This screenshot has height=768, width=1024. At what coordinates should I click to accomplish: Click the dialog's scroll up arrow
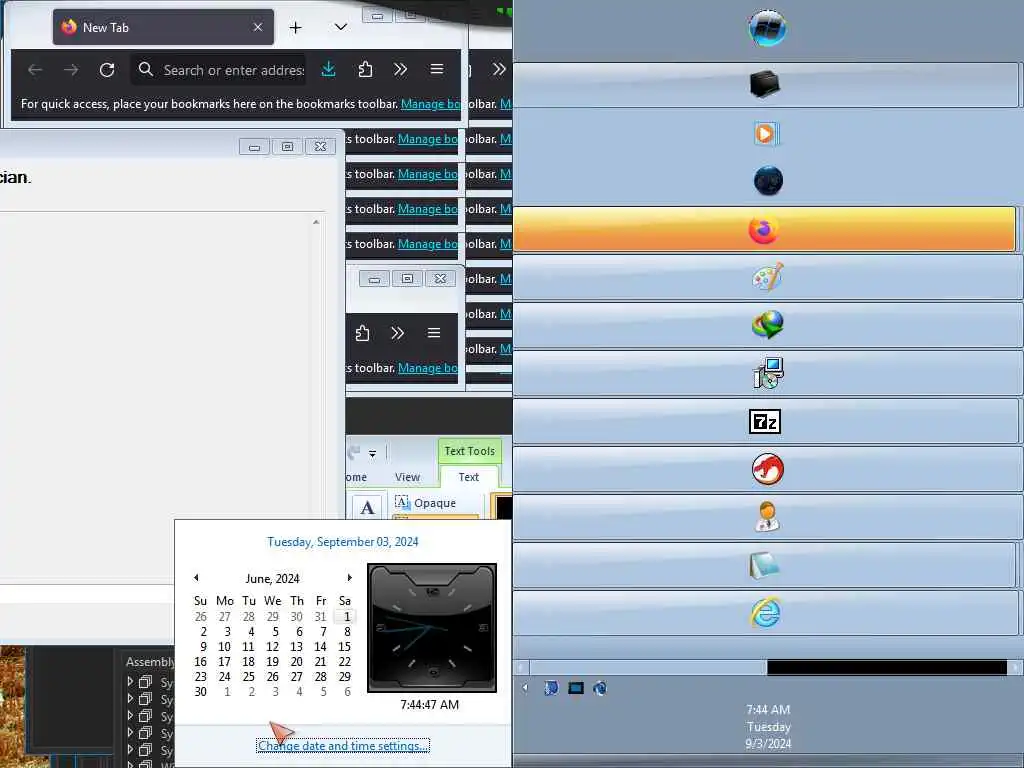click(x=316, y=222)
